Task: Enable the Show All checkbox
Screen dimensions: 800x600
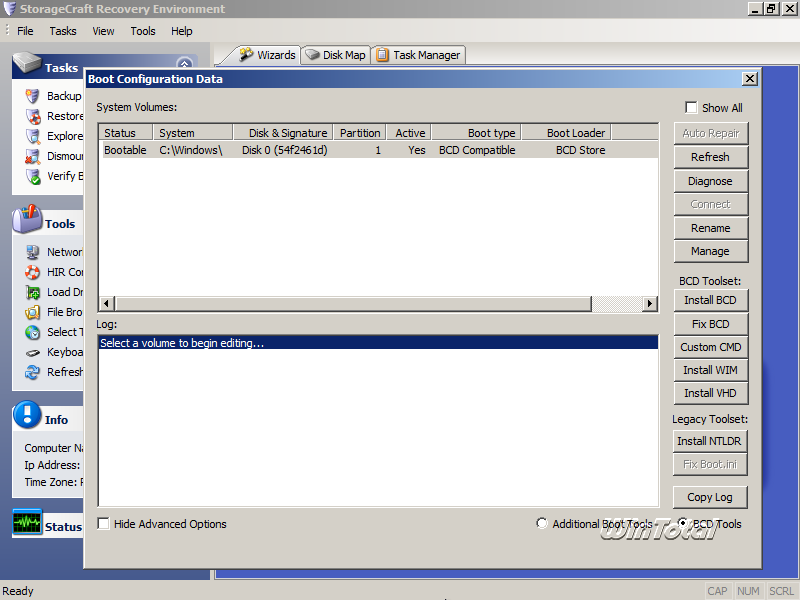Action: tap(691, 108)
